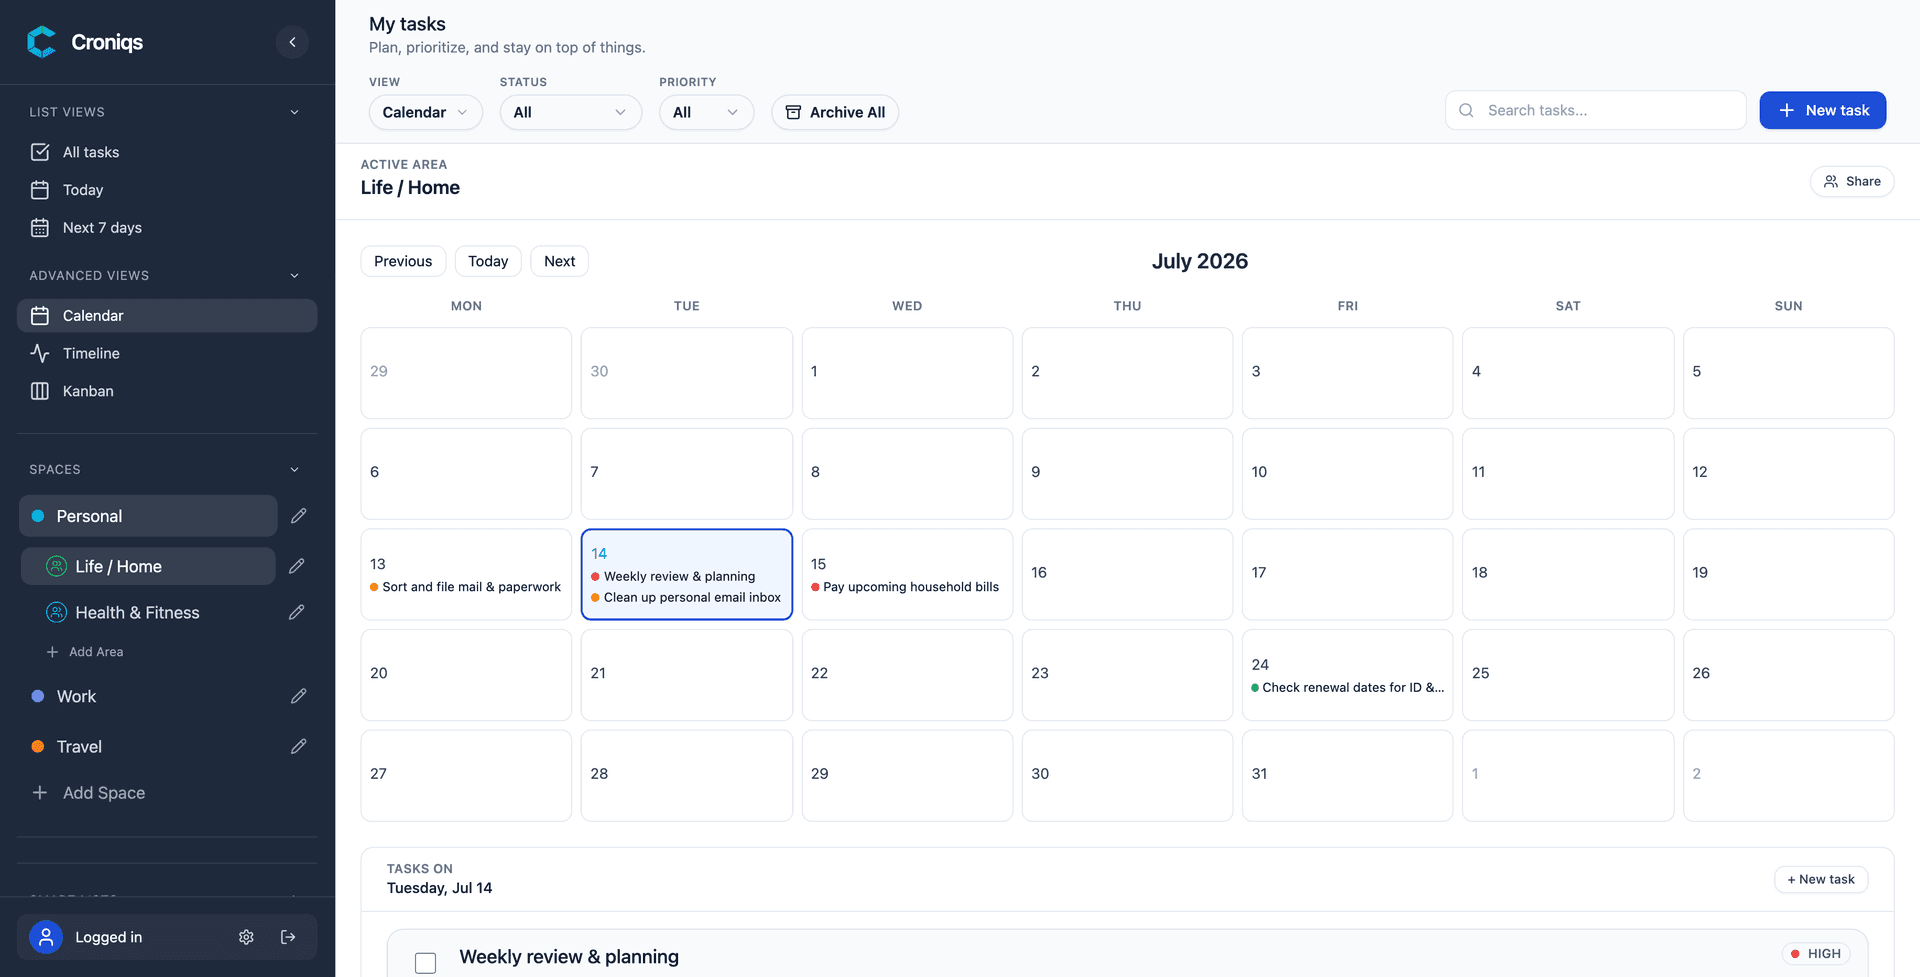
Task: Log out using the exit icon
Action: point(288,937)
